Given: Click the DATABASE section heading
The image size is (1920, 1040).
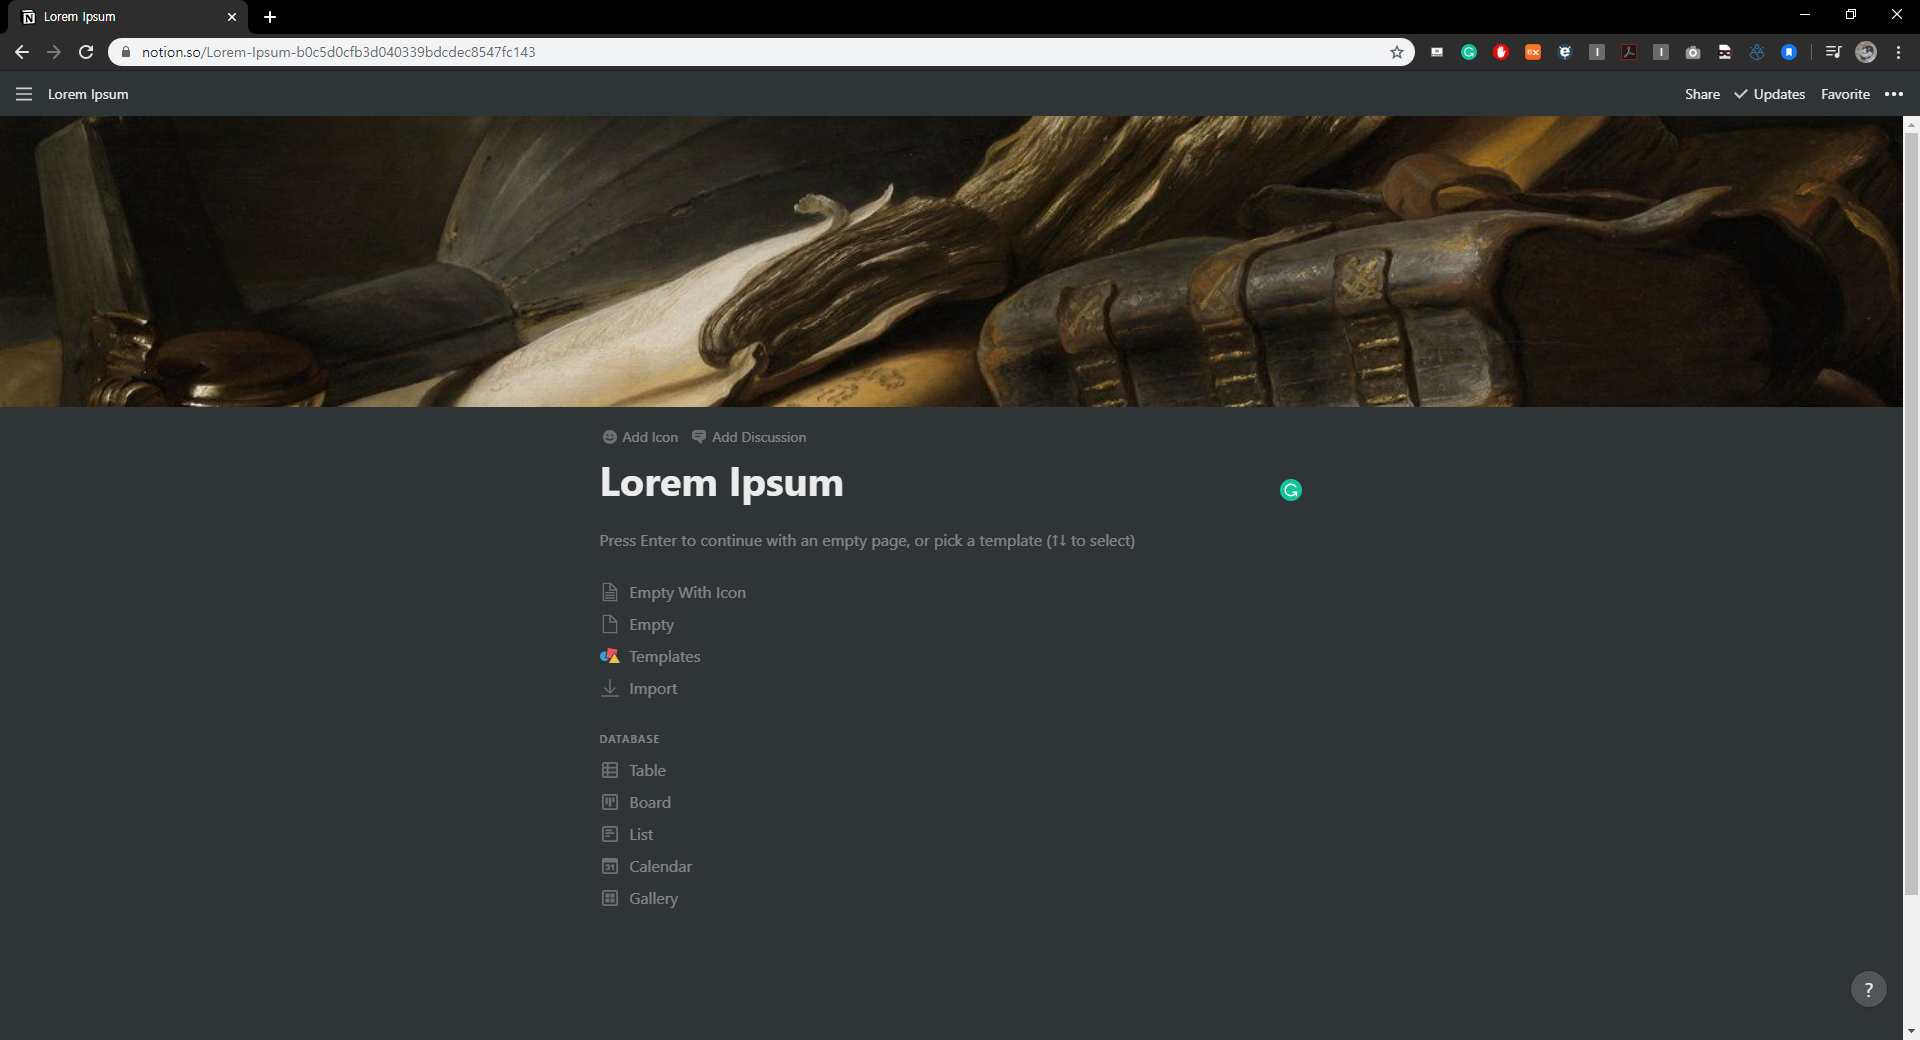Looking at the screenshot, I should [629, 739].
